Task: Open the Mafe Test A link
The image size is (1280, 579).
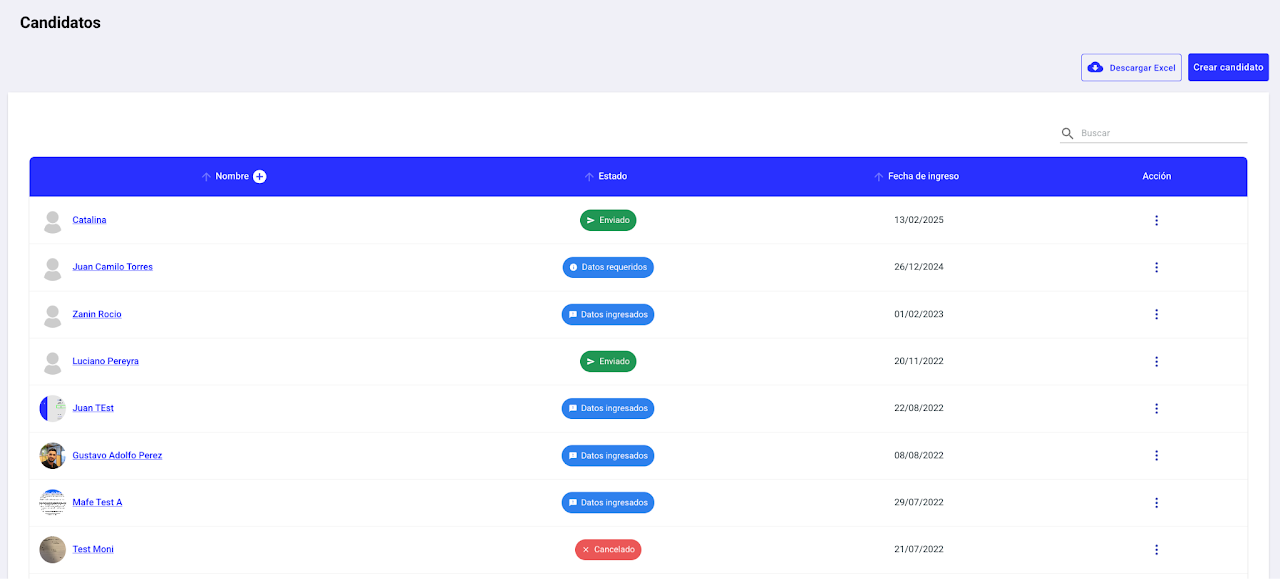Action: point(97,502)
